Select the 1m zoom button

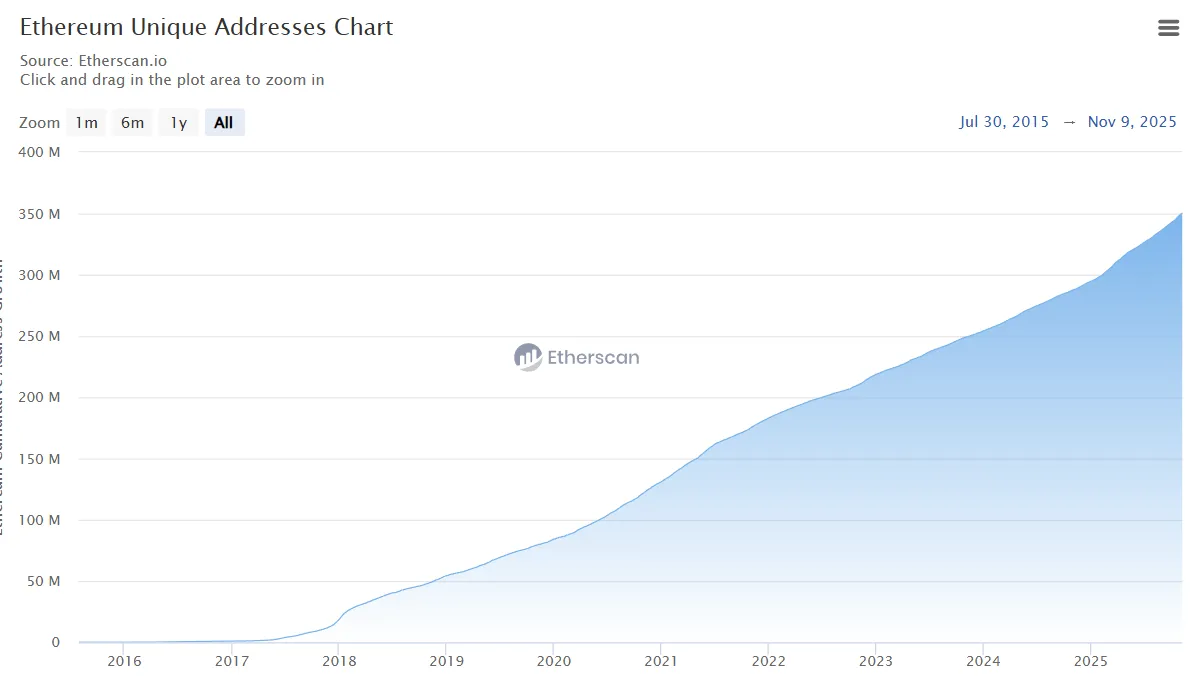tap(86, 122)
